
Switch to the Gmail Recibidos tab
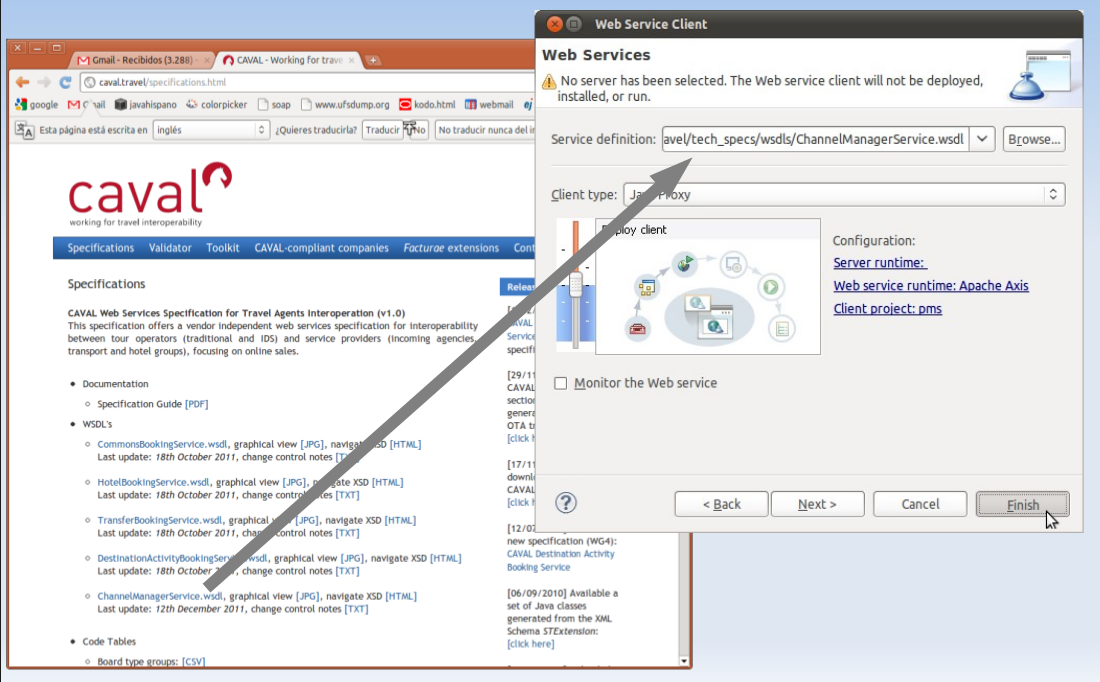[x=142, y=60]
